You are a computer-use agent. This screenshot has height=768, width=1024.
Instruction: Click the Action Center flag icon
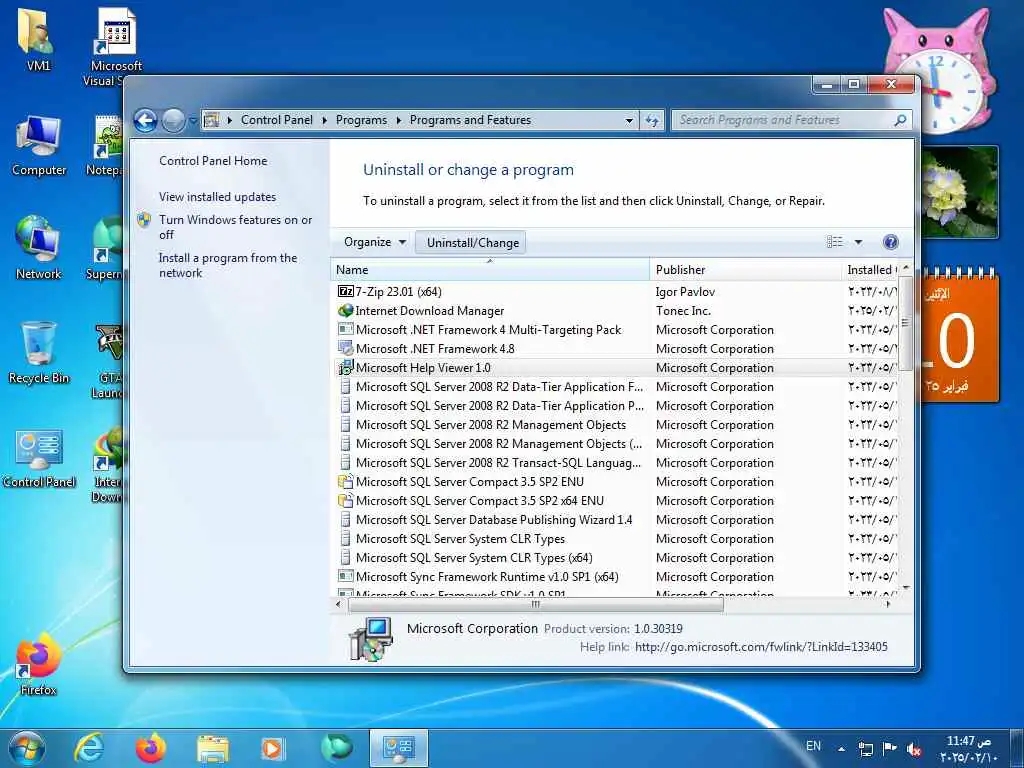tap(889, 748)
